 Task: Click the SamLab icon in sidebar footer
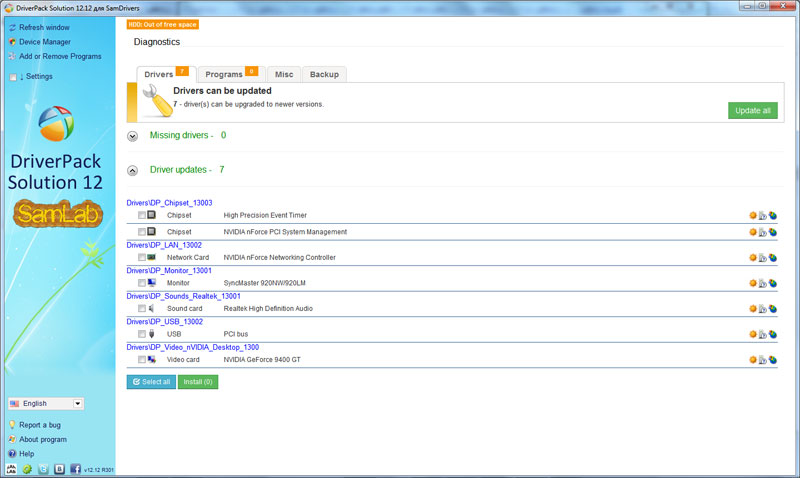click(11, 469)
